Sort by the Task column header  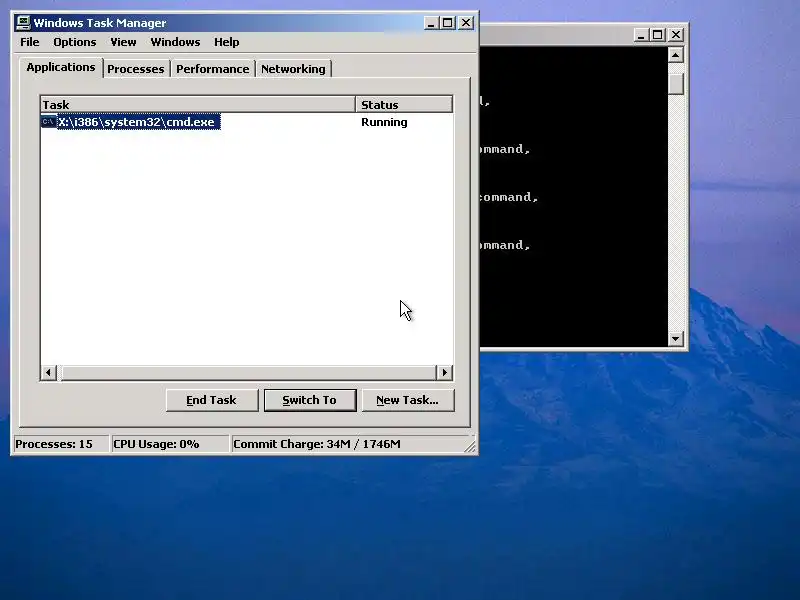tap(197, 105)
